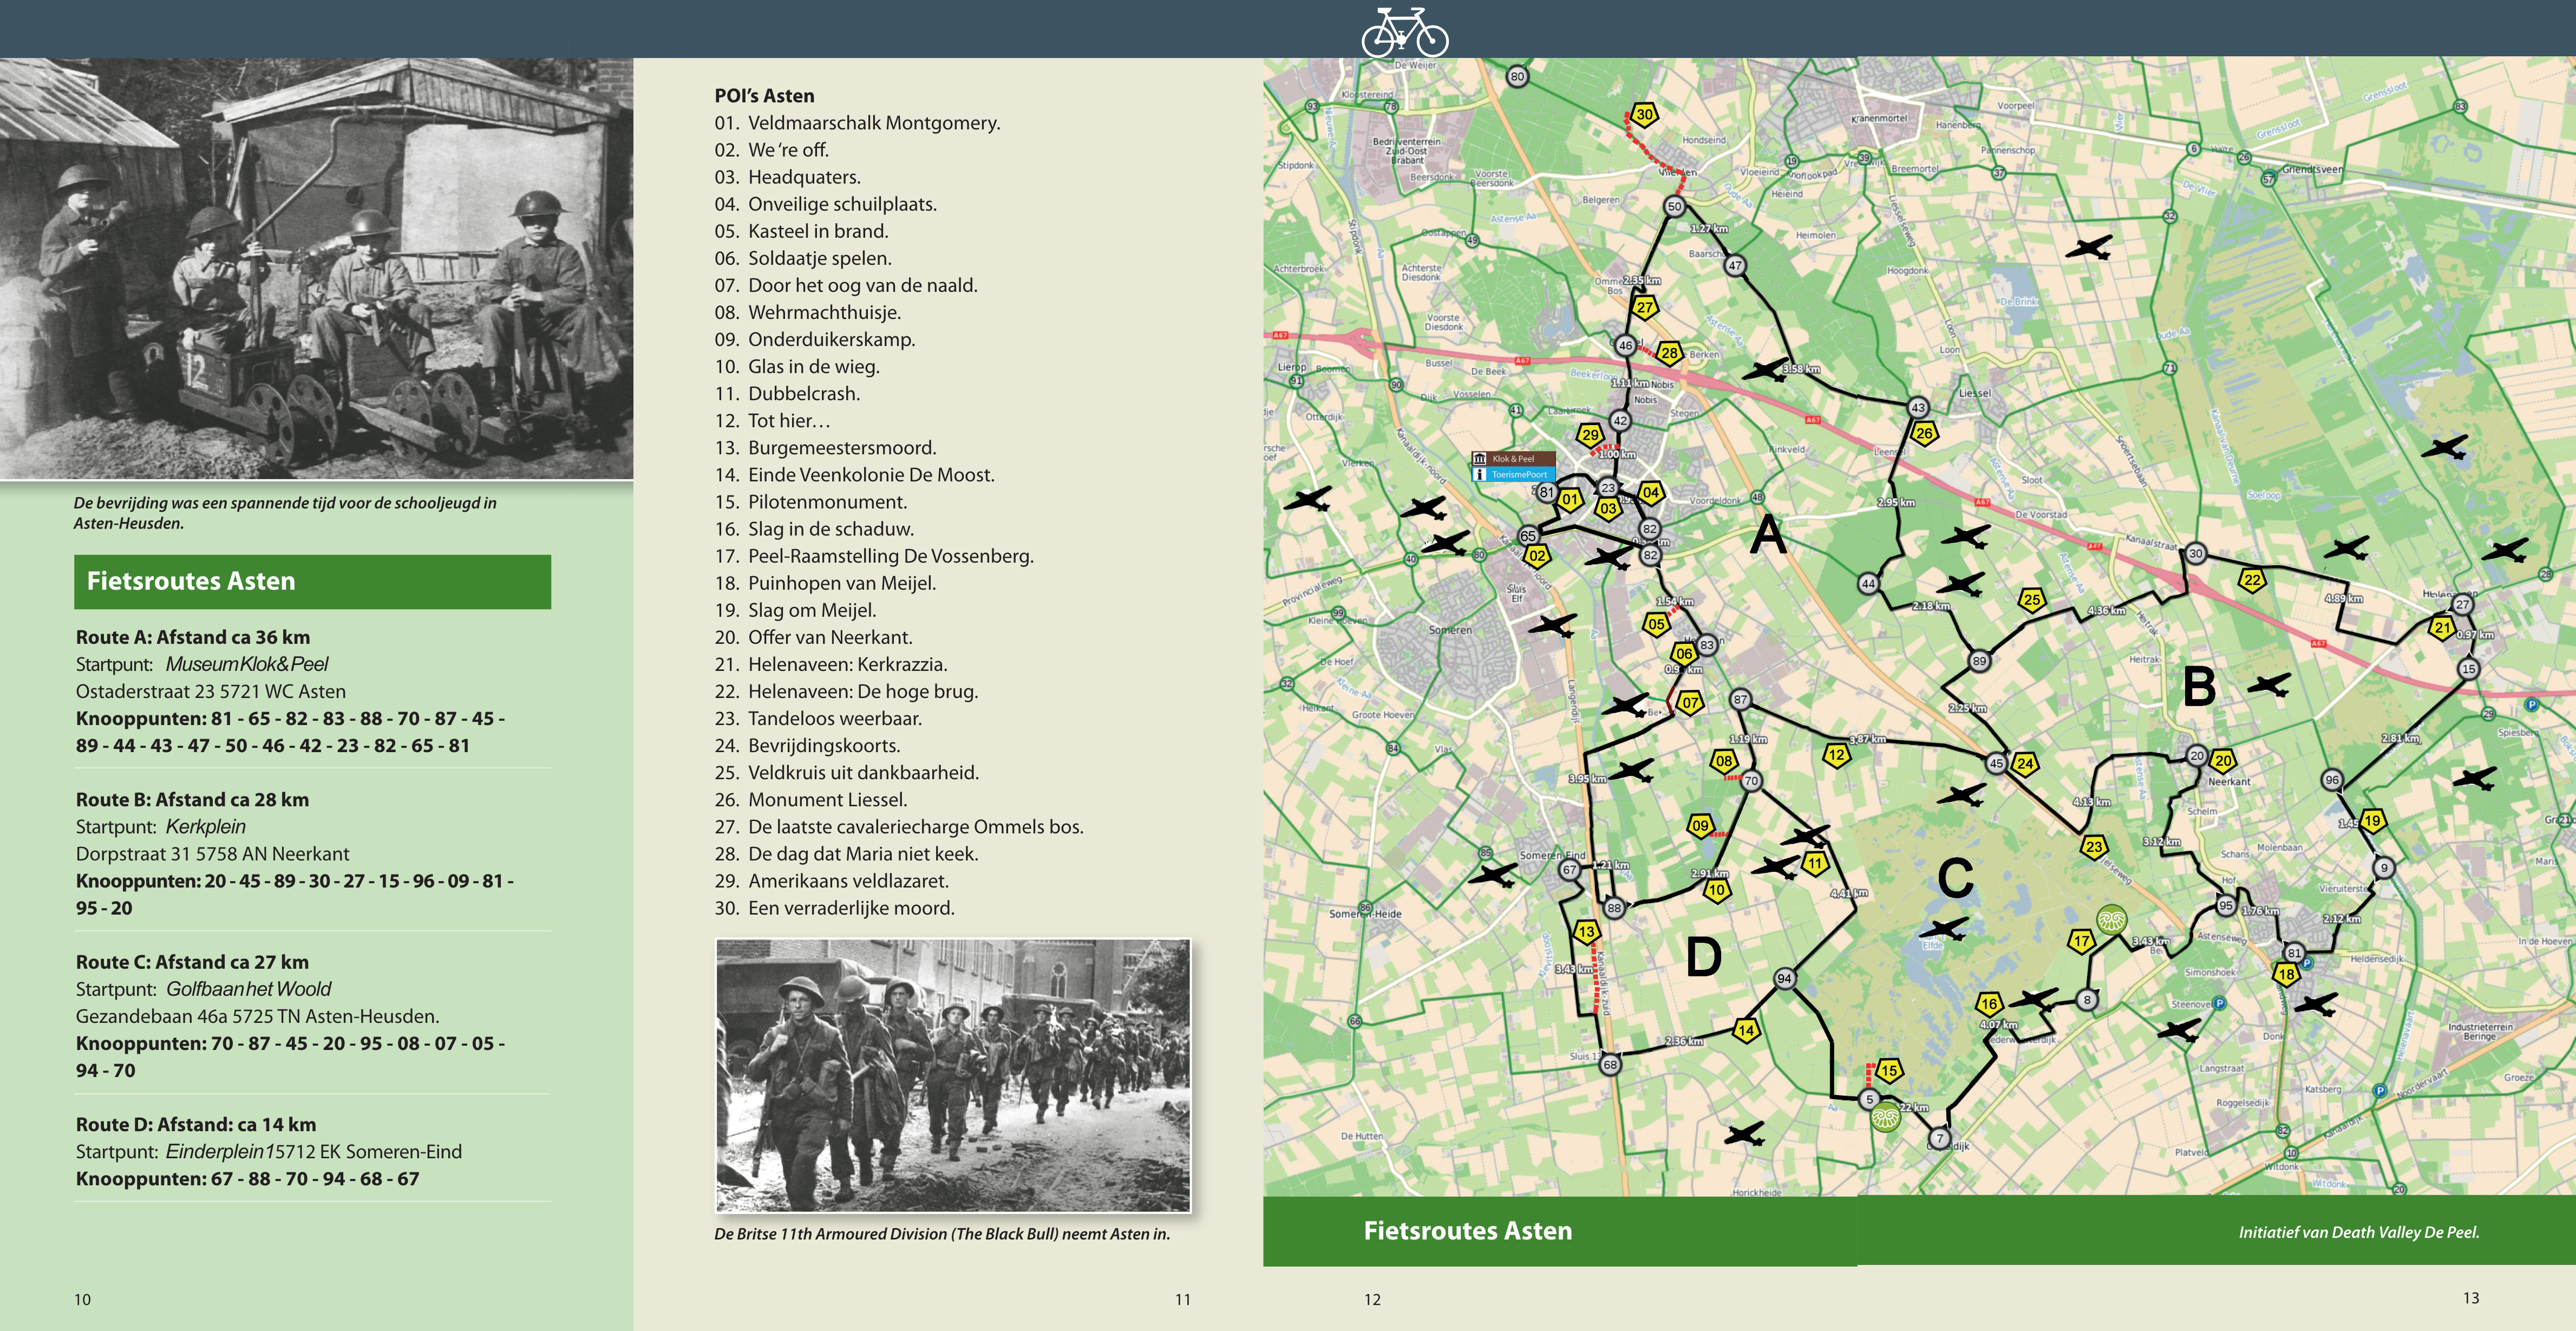This screenshot has width=2576, height=1331.
Task: Click the large route letter C on the map
Action: click(x=1955, y=879)
